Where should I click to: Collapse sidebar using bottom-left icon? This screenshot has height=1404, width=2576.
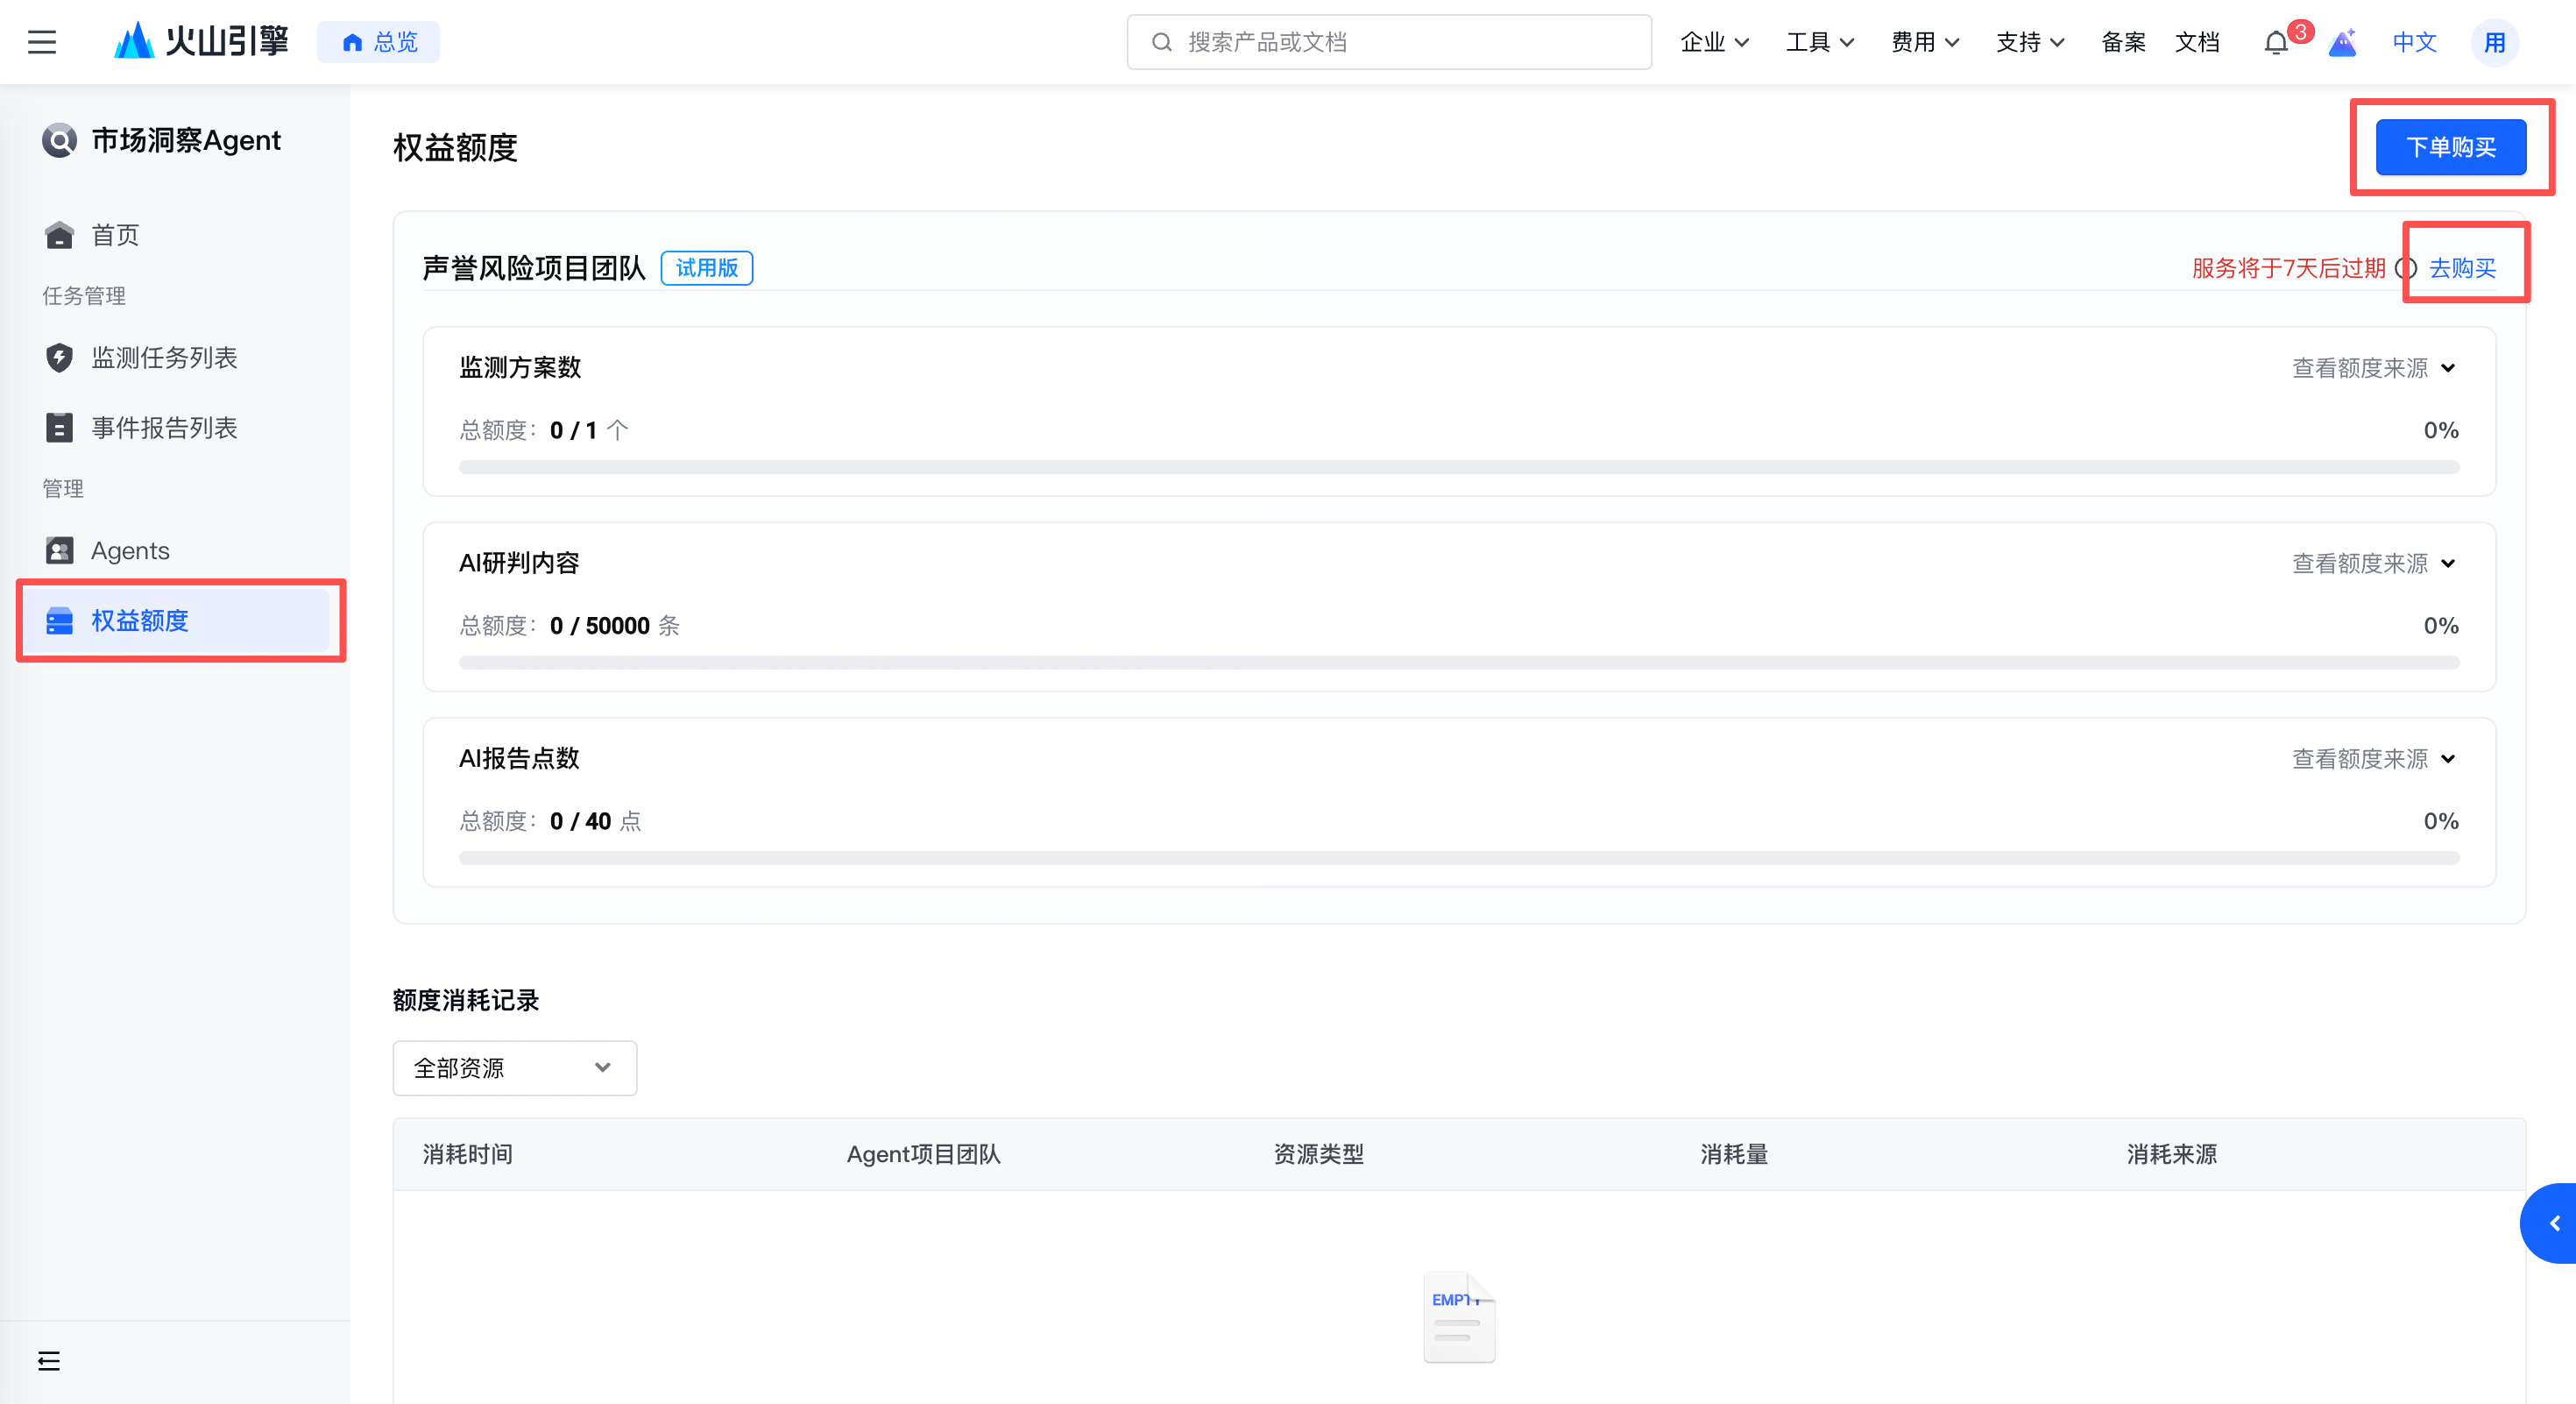pyautogui.click(x=48, y=1361)
